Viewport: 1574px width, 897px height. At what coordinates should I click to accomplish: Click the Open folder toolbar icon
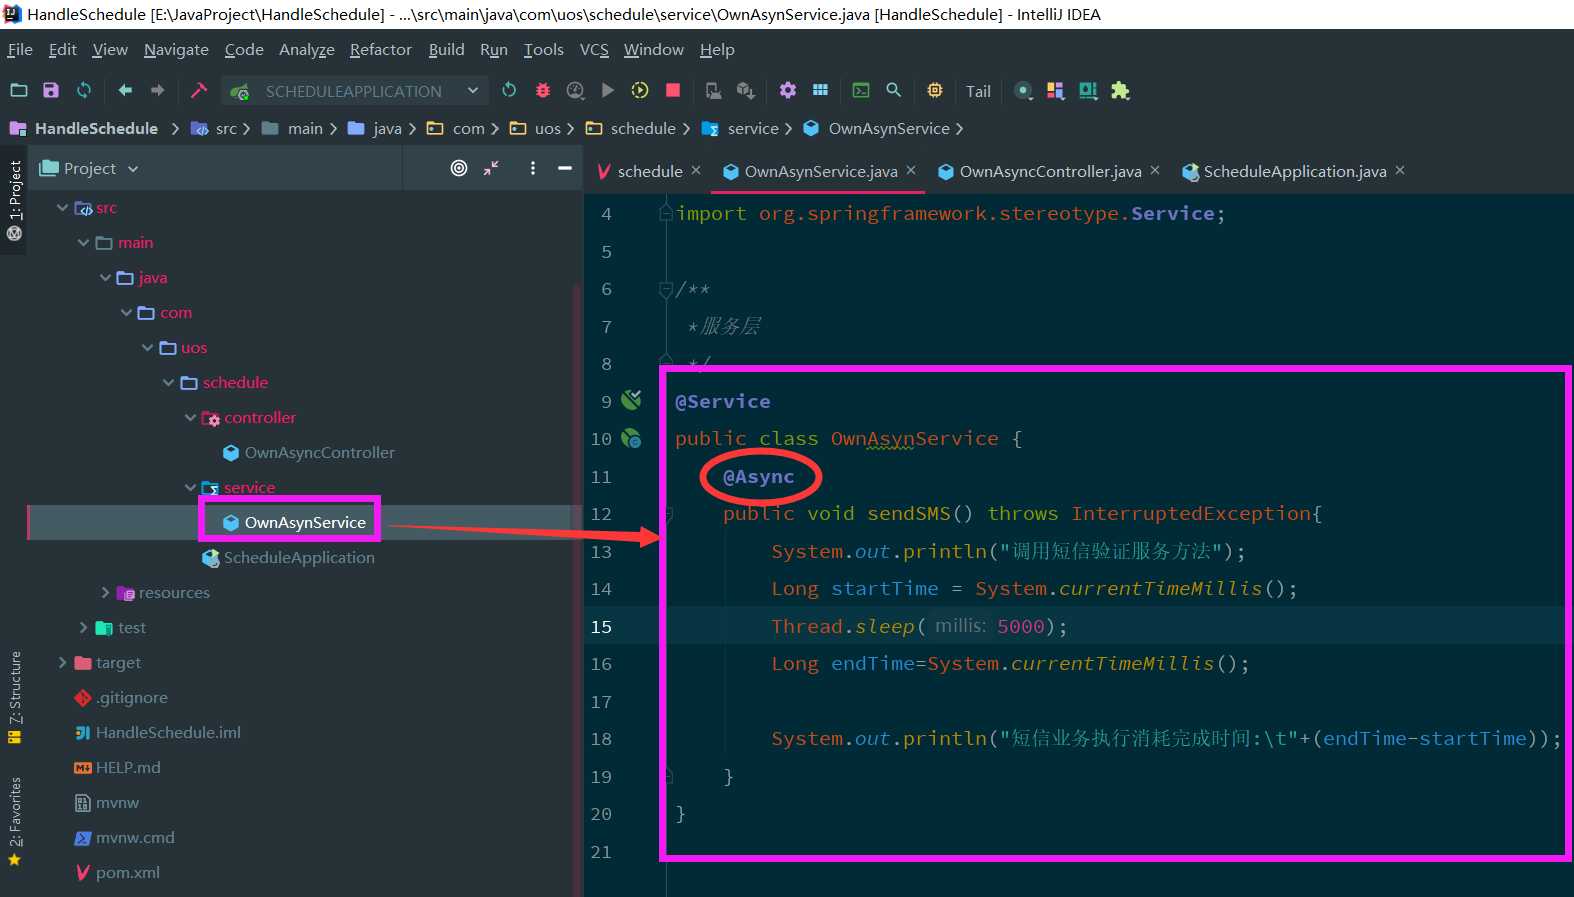[19, 90]
